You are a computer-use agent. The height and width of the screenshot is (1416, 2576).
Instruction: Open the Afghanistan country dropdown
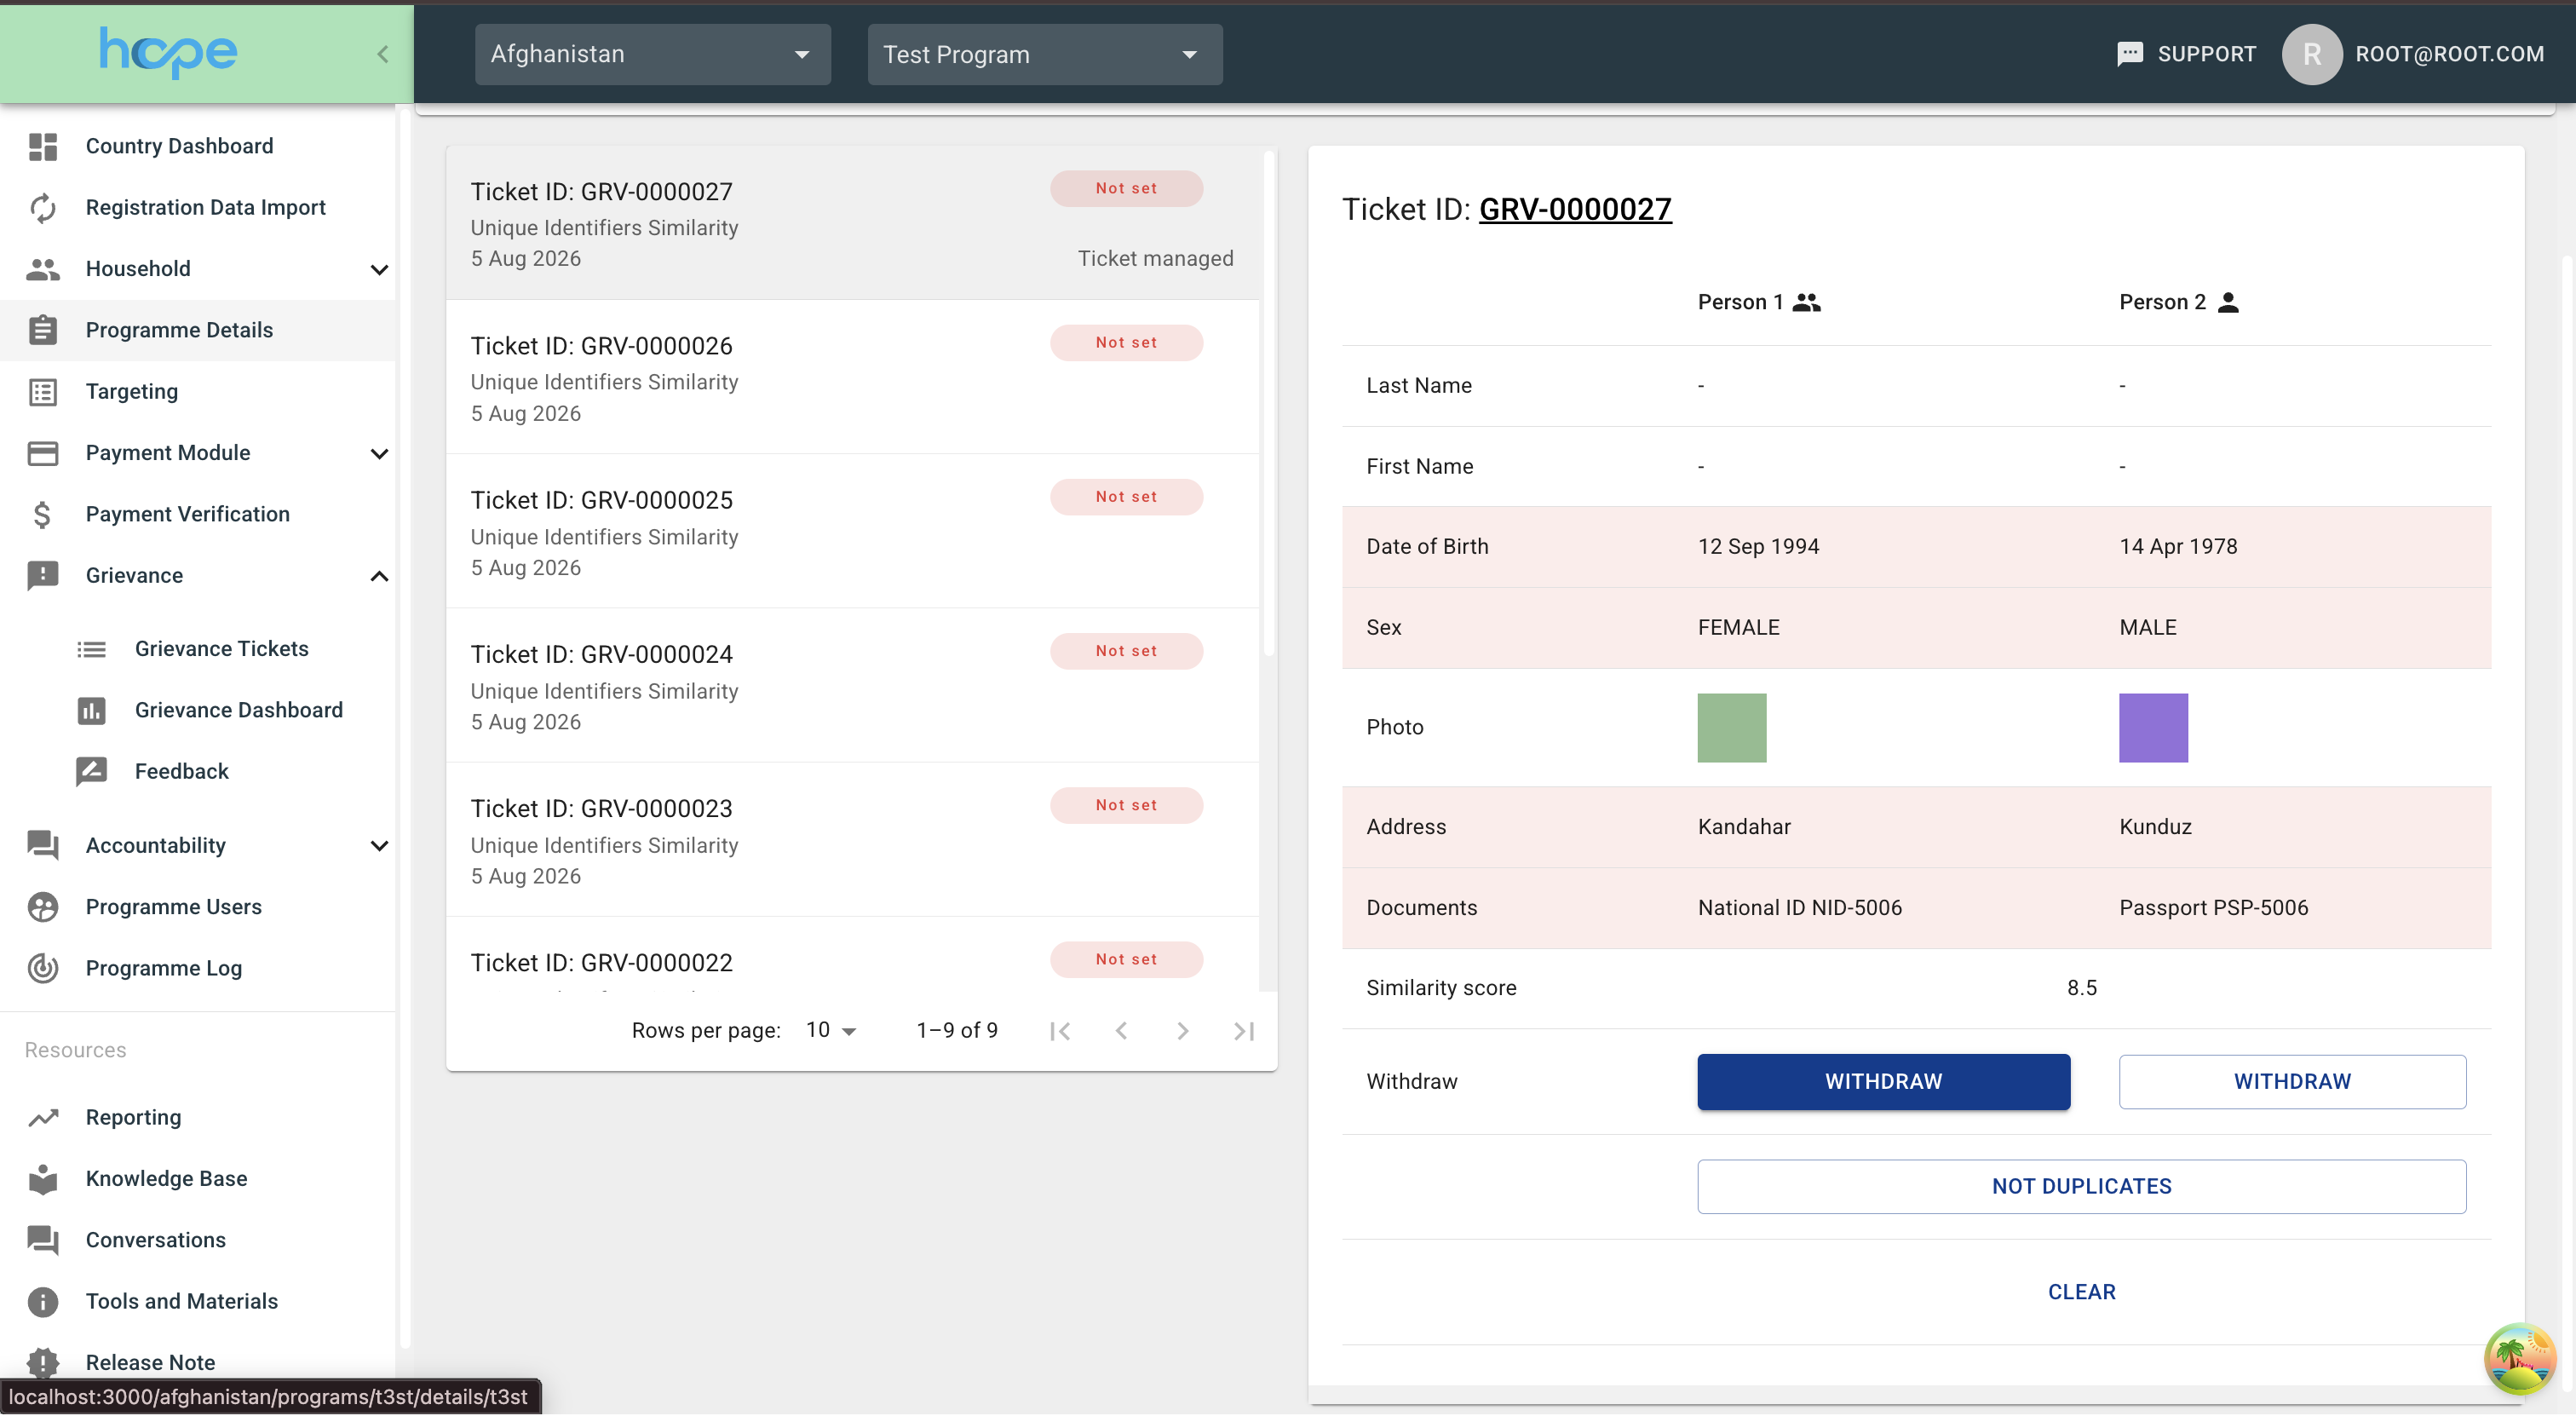(x=652, y=54)
